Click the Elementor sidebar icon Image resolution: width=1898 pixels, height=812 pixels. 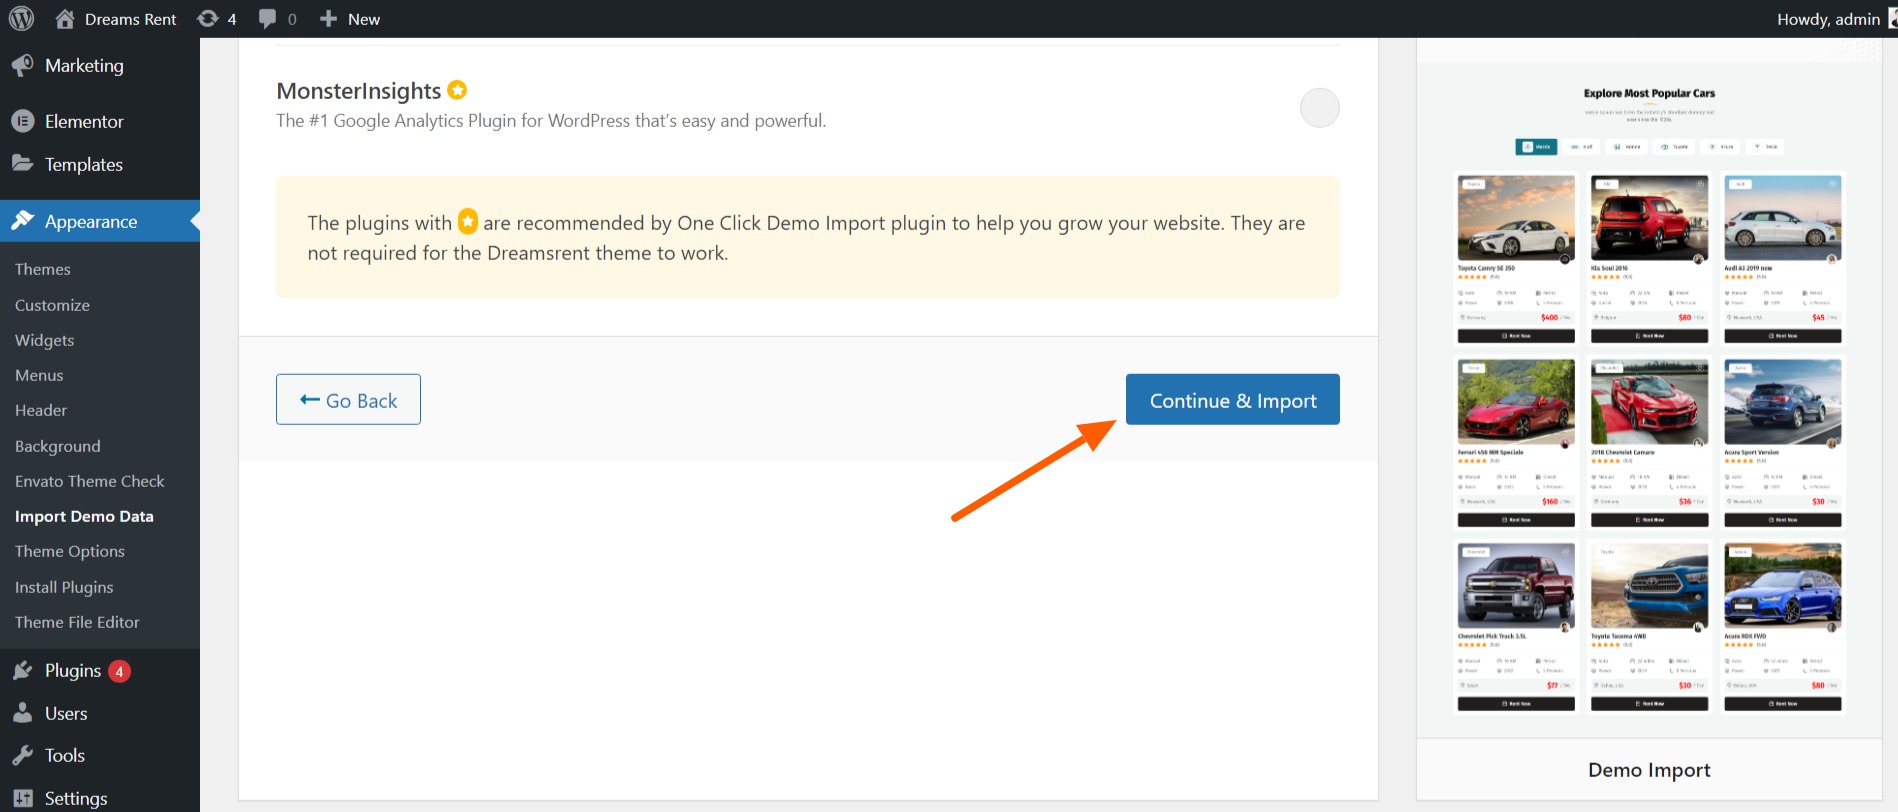23,121
